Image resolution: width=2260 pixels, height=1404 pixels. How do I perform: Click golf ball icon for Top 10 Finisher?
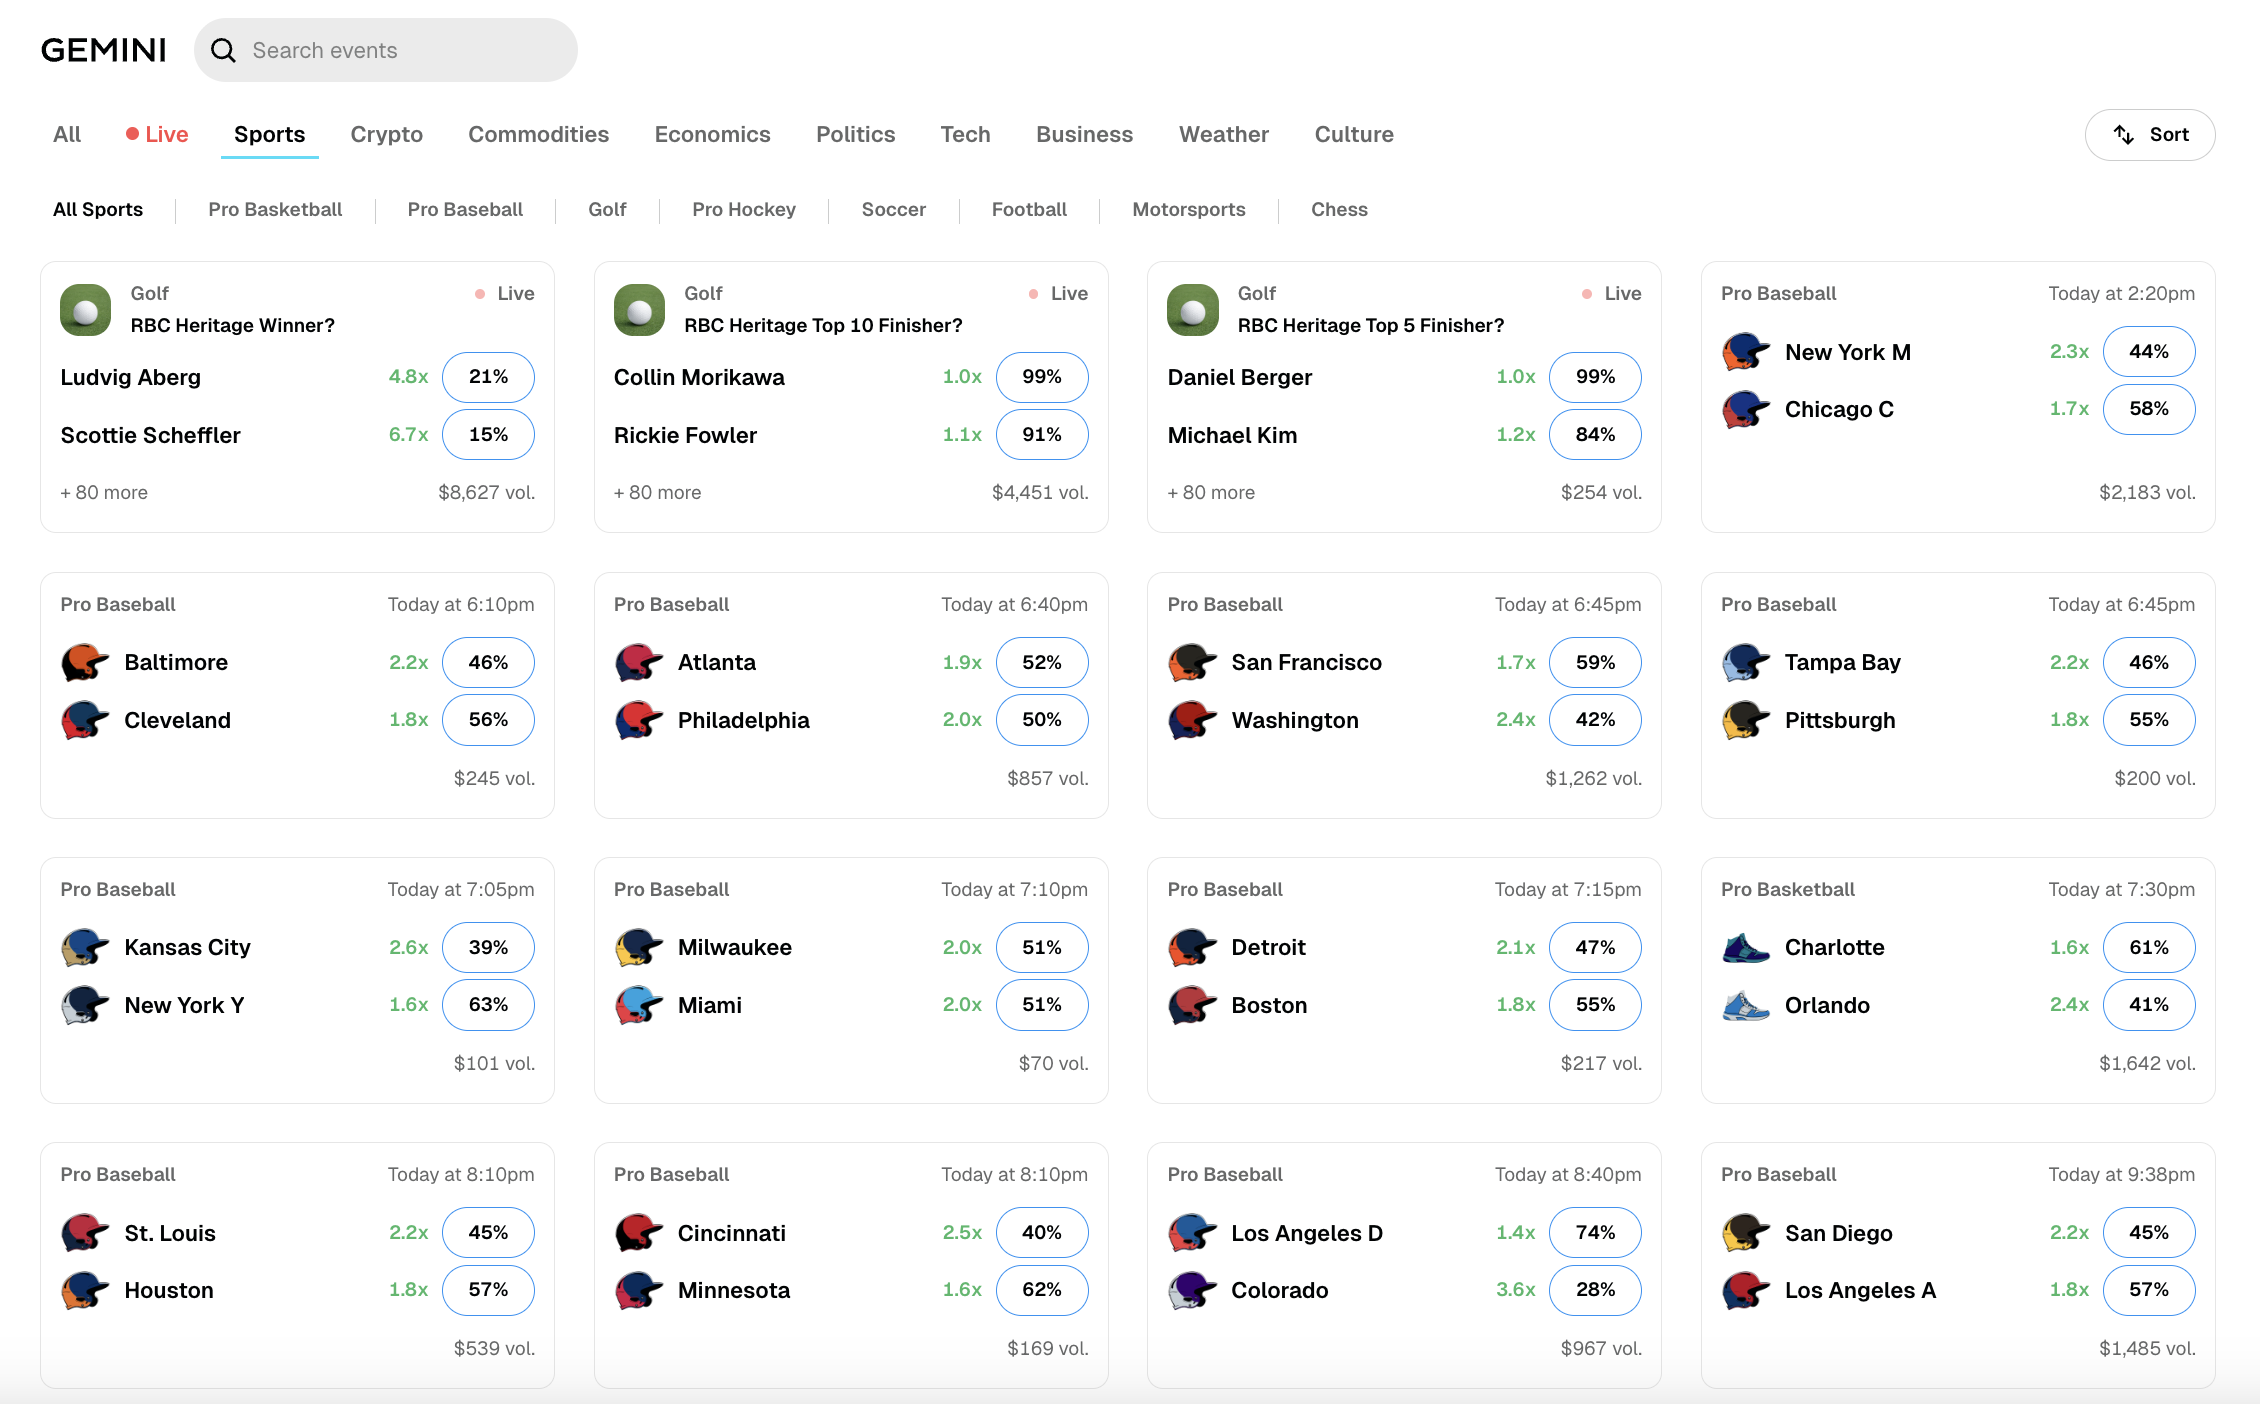pyautogui.click(x=640, y=310)
